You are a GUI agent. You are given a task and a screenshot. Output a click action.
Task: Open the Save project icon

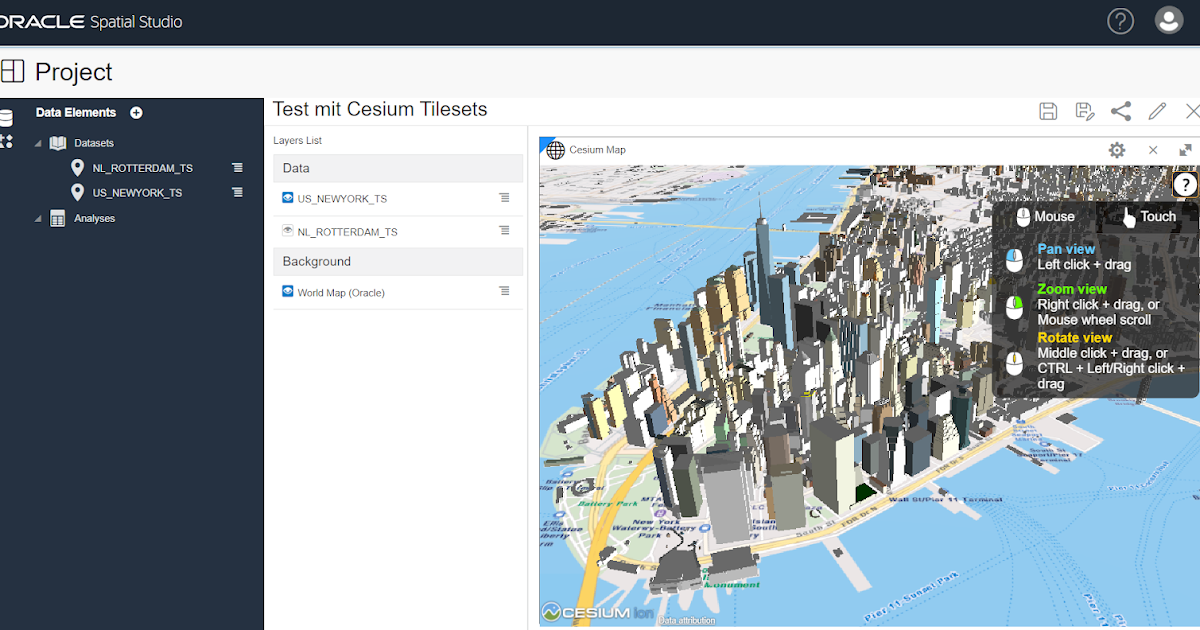(x=1048, y=111)
